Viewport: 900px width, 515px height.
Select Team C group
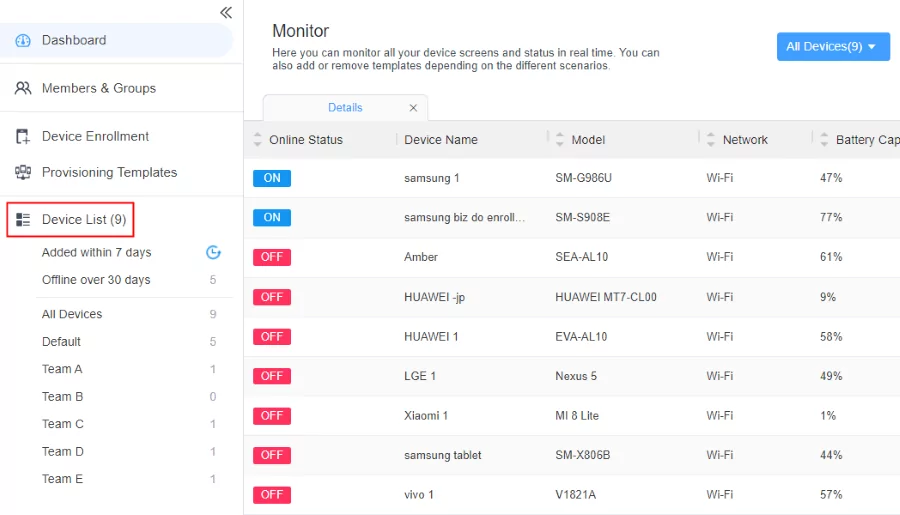[63, 424]
